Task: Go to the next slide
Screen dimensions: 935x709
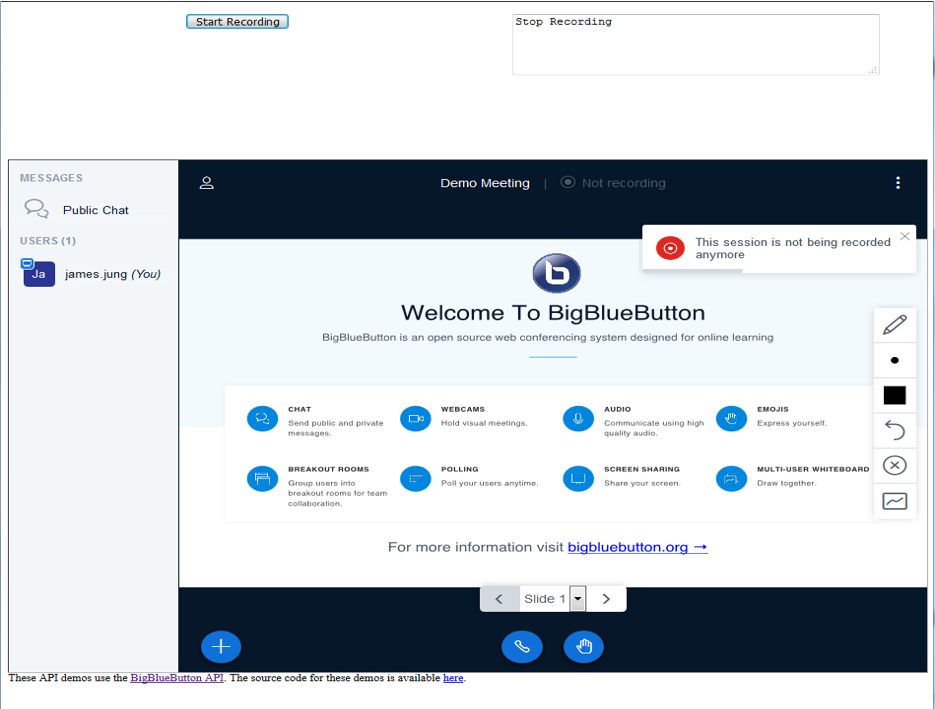Action: click(606, 599)
